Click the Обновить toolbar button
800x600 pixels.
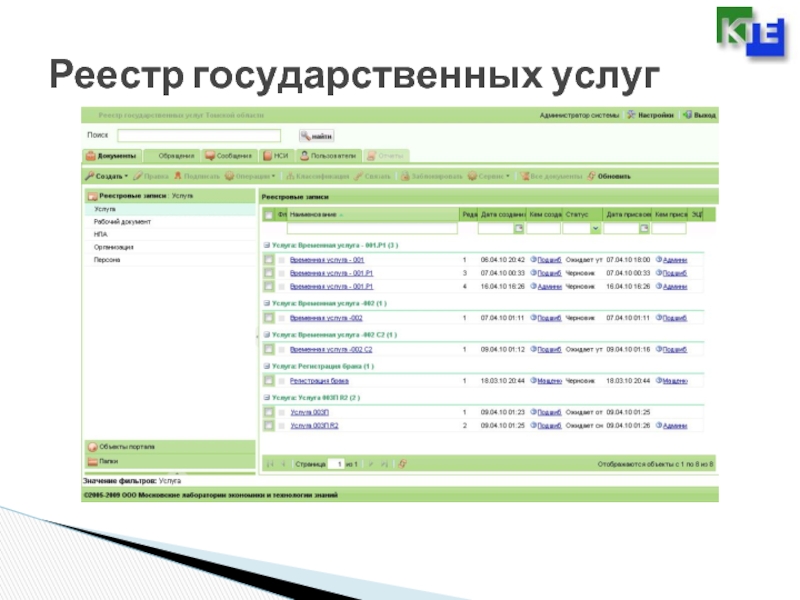point(609,176)
